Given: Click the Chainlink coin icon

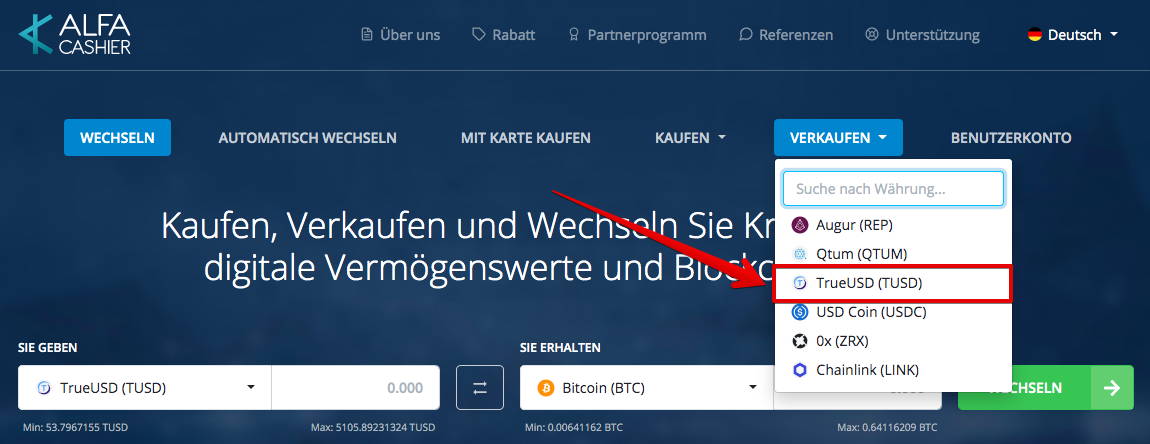Looking at the screenshot, I should pyautogui.click(x=800, y=370).
